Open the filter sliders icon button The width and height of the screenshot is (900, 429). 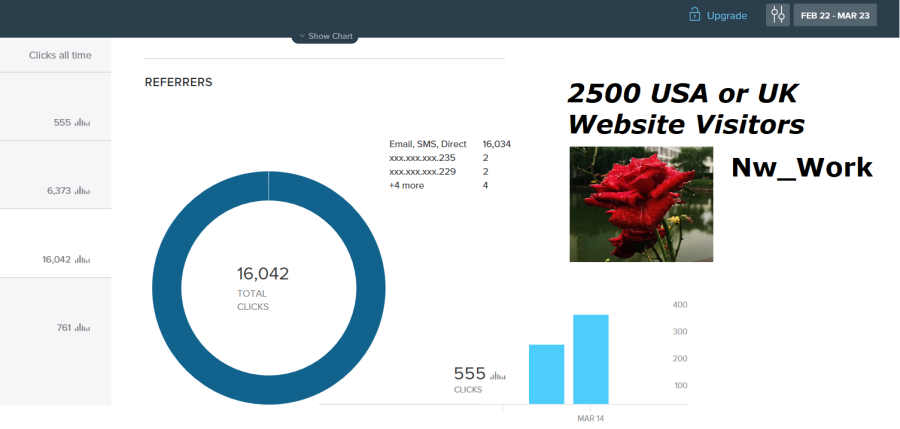click(x=778, y=15)
